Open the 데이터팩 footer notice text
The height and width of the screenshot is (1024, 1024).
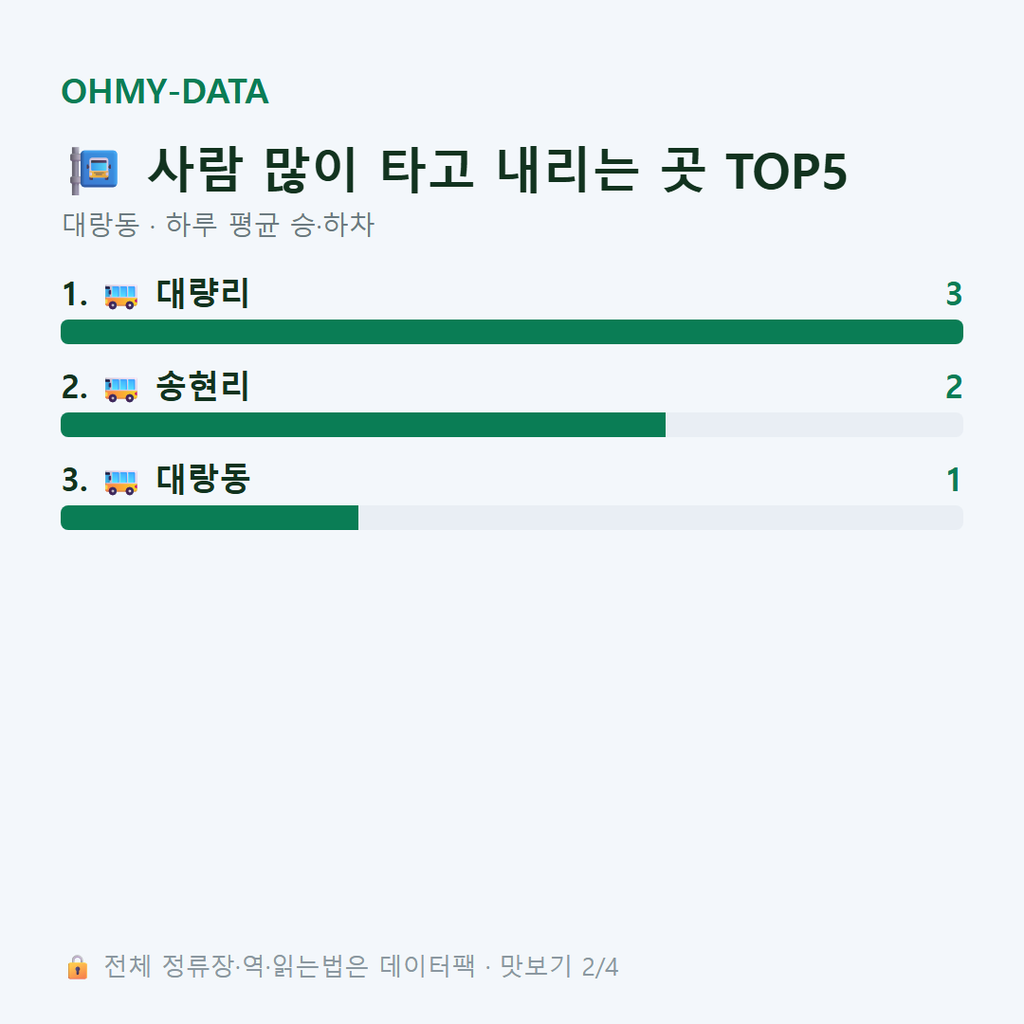[x=289, y=967]
